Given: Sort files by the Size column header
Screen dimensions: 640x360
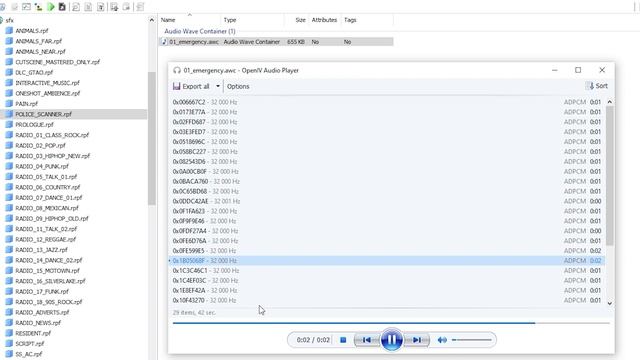Looking at the screenshot, I should [x=296, y=20].
